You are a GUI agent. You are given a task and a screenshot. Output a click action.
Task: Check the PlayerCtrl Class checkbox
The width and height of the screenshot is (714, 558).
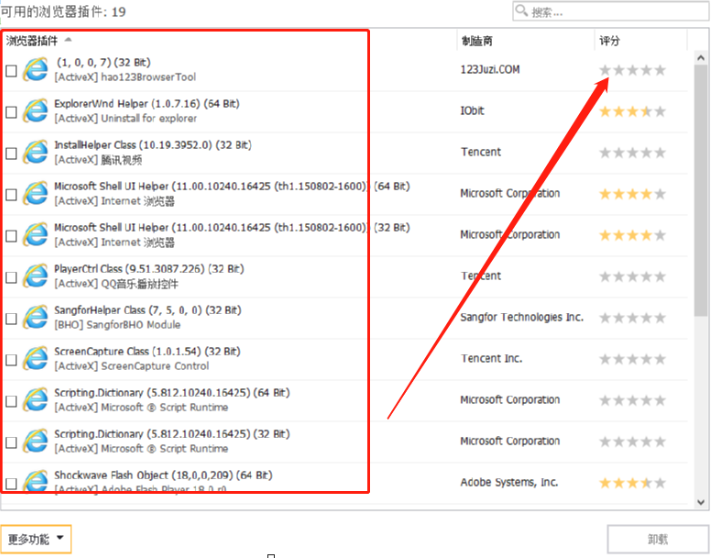pos(11,278)
